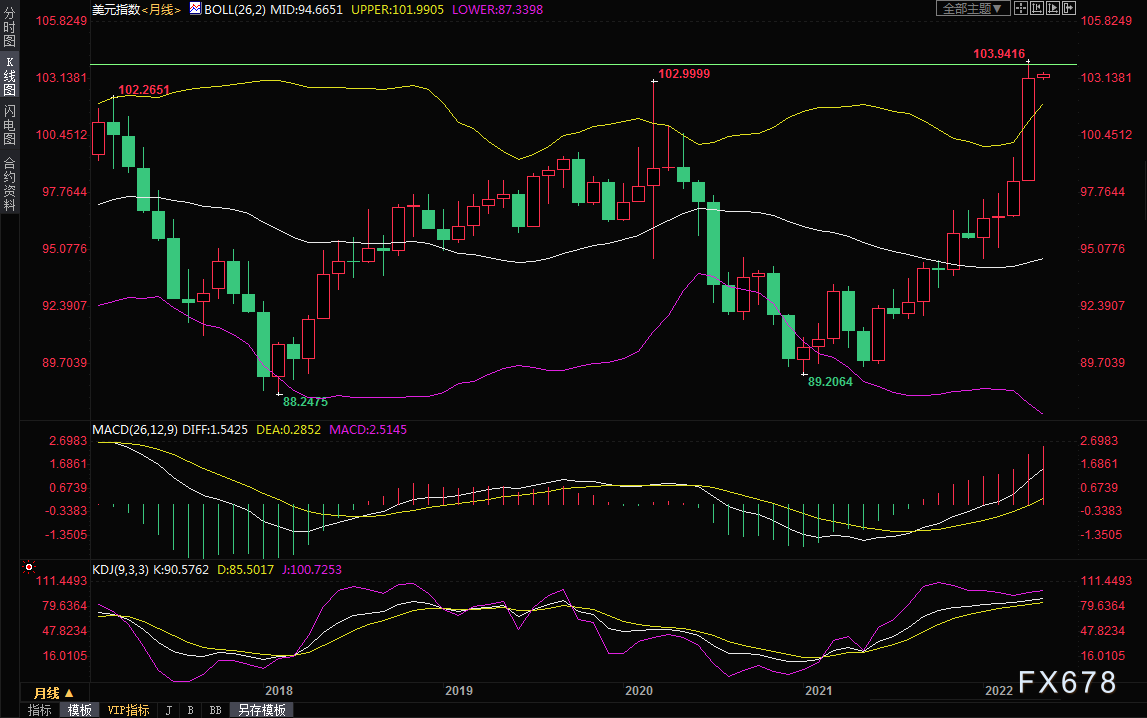Click the 2020 timeline year label
The width and height of the screenshot is (1147, 718).
639,691
